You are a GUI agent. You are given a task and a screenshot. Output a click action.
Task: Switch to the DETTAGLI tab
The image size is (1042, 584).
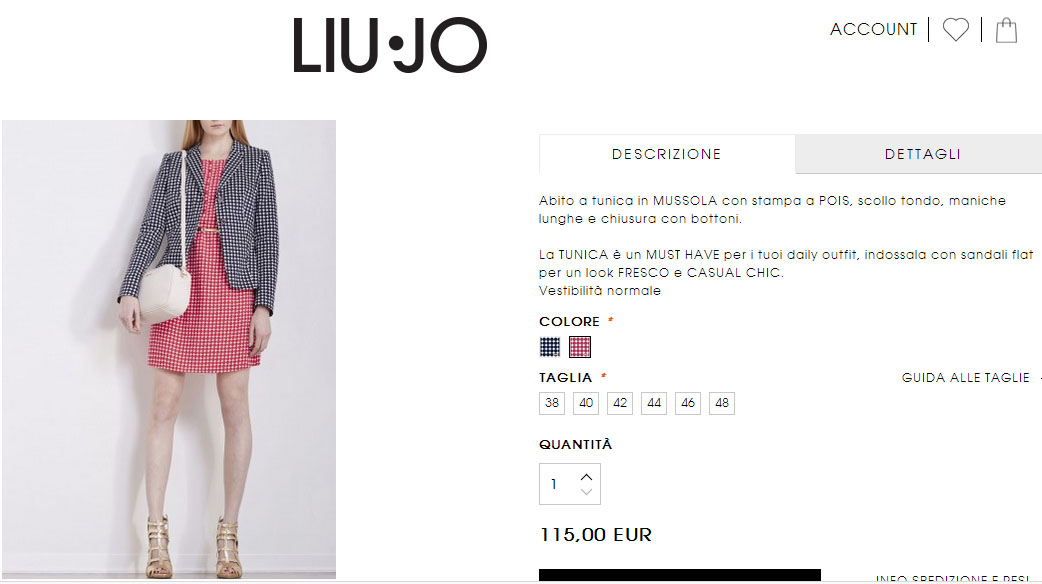[922, 154]
